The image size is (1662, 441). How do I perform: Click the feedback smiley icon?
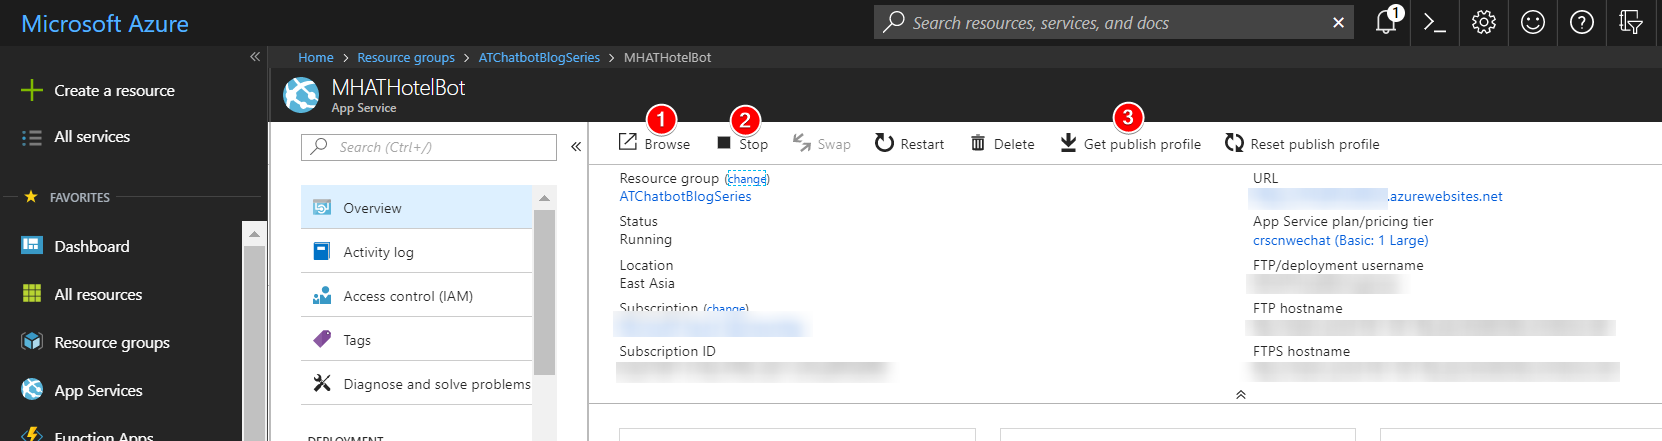click(x=1533, y=22)
